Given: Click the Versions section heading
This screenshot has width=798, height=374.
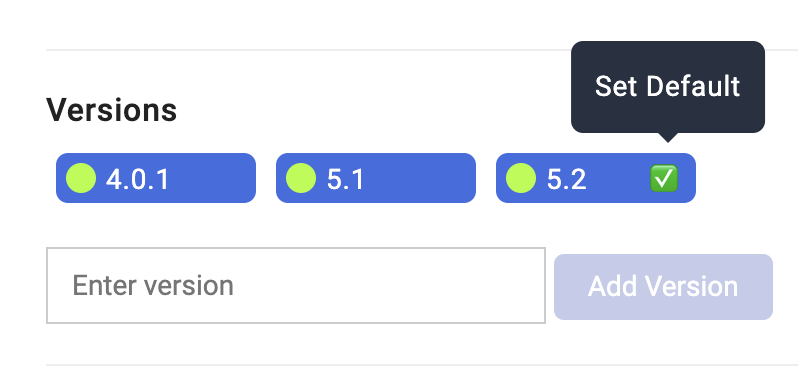Looking at the screenshot, I should 111,110.
